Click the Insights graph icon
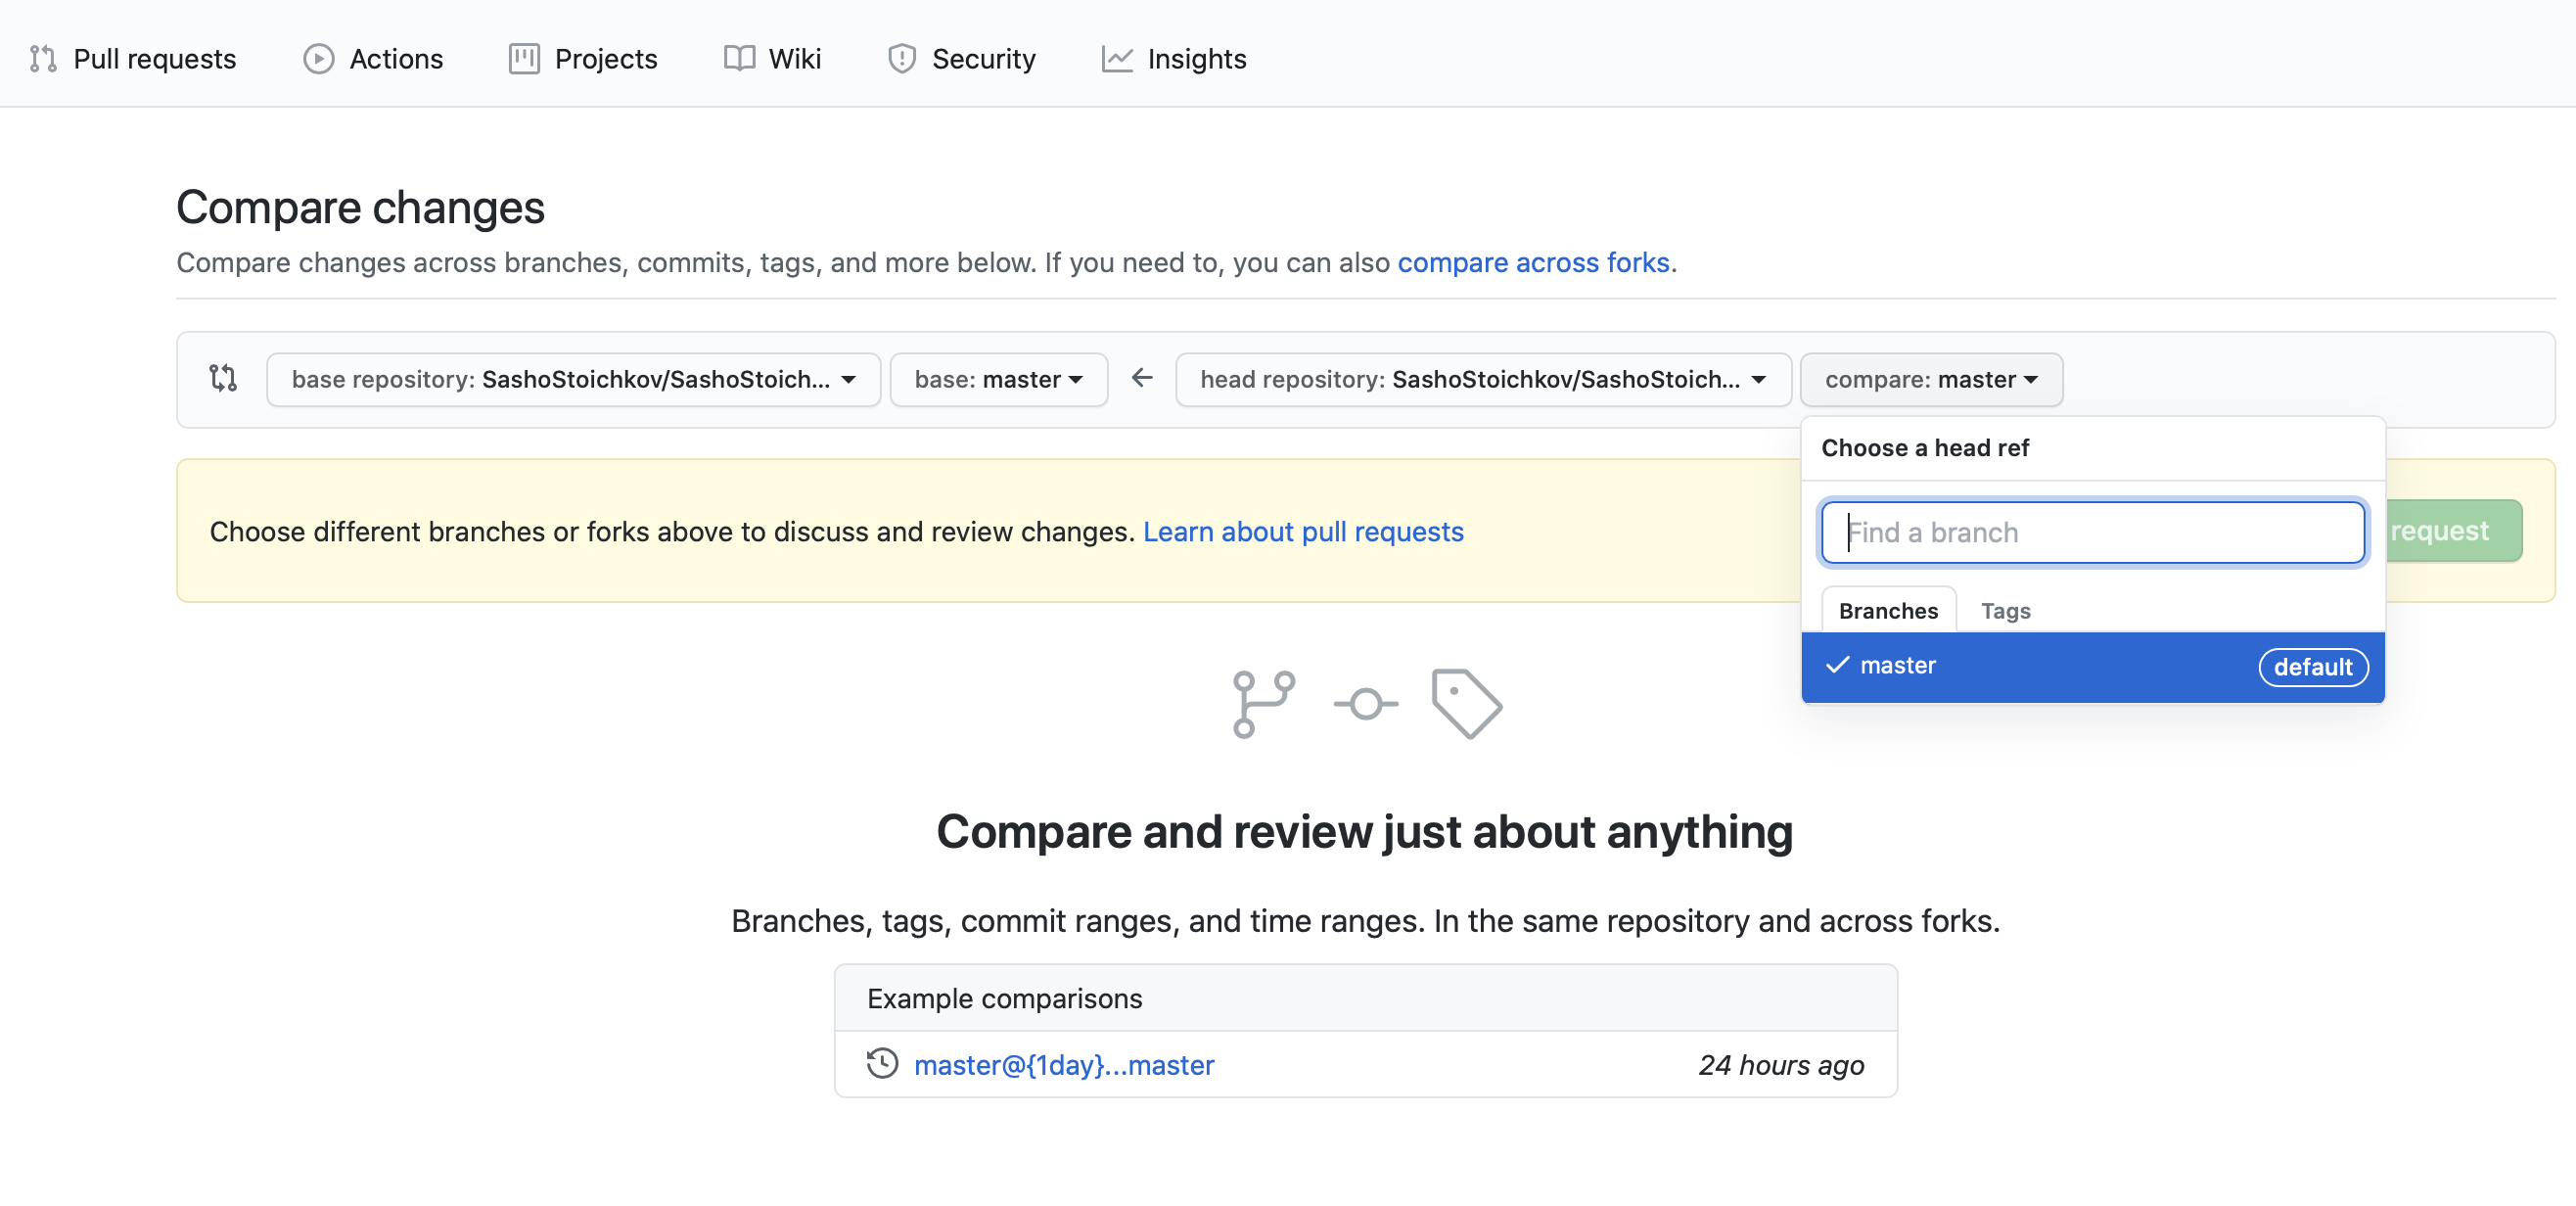This screenshot has height=1206, width=2576. tap(1116, 59)
